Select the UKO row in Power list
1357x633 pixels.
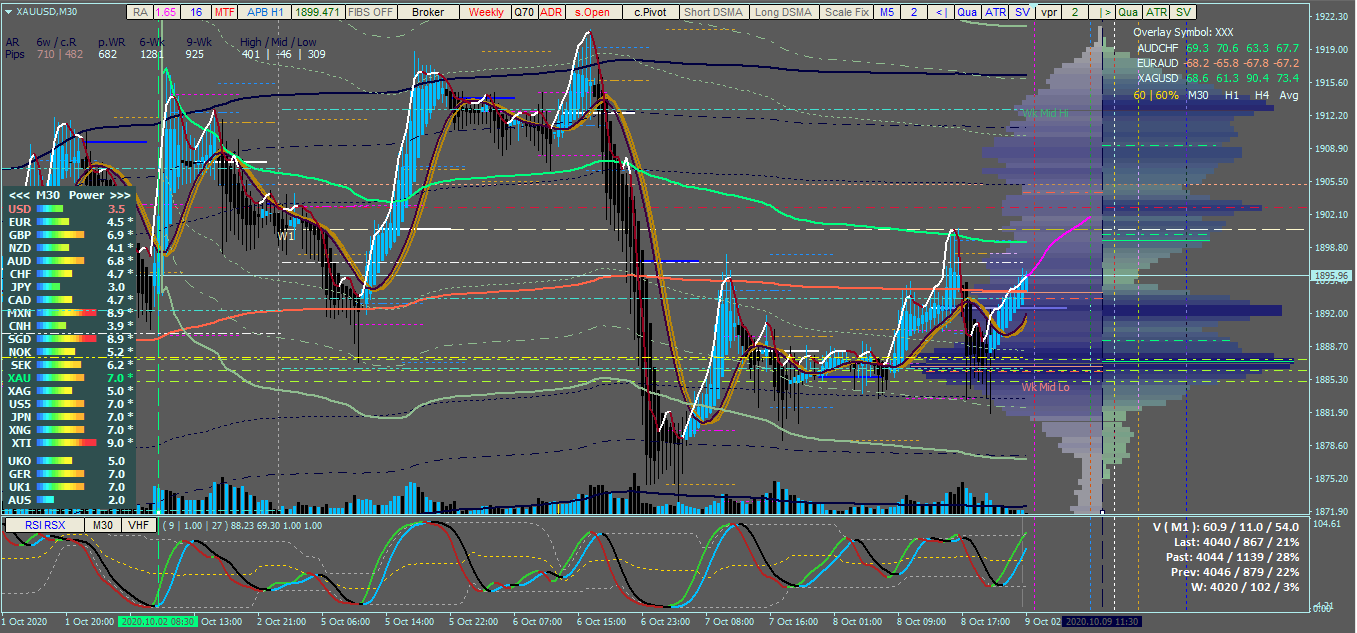[x=68, y=460]
